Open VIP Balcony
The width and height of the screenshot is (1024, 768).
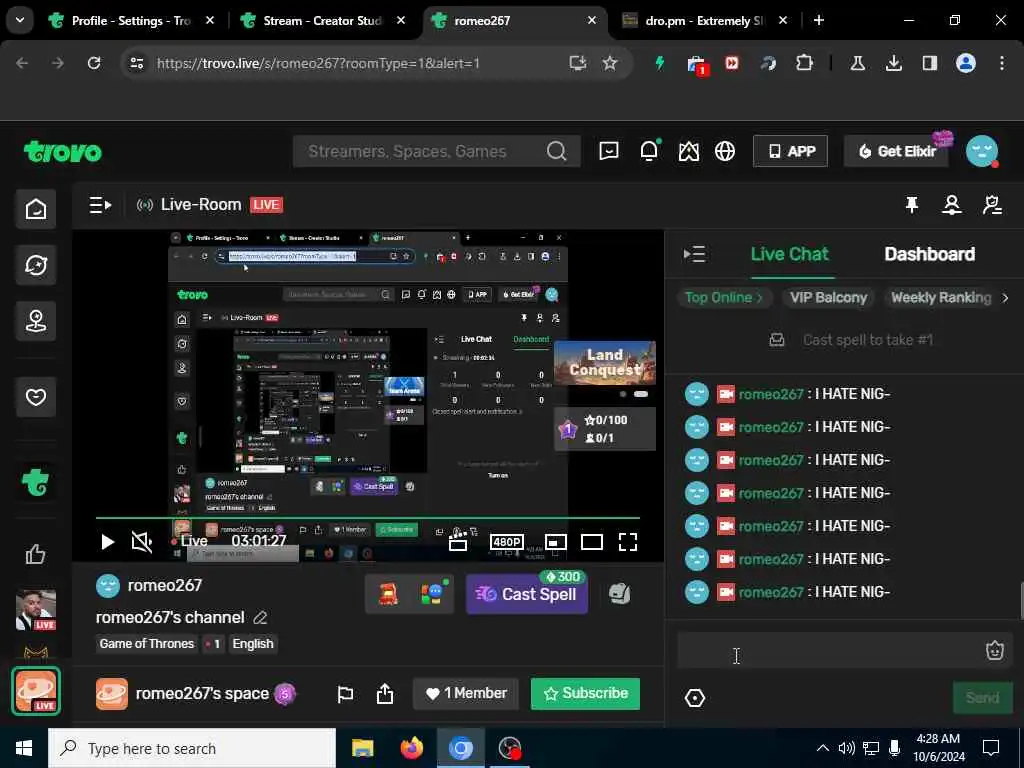pyautogui.click(x=828, y=298)
